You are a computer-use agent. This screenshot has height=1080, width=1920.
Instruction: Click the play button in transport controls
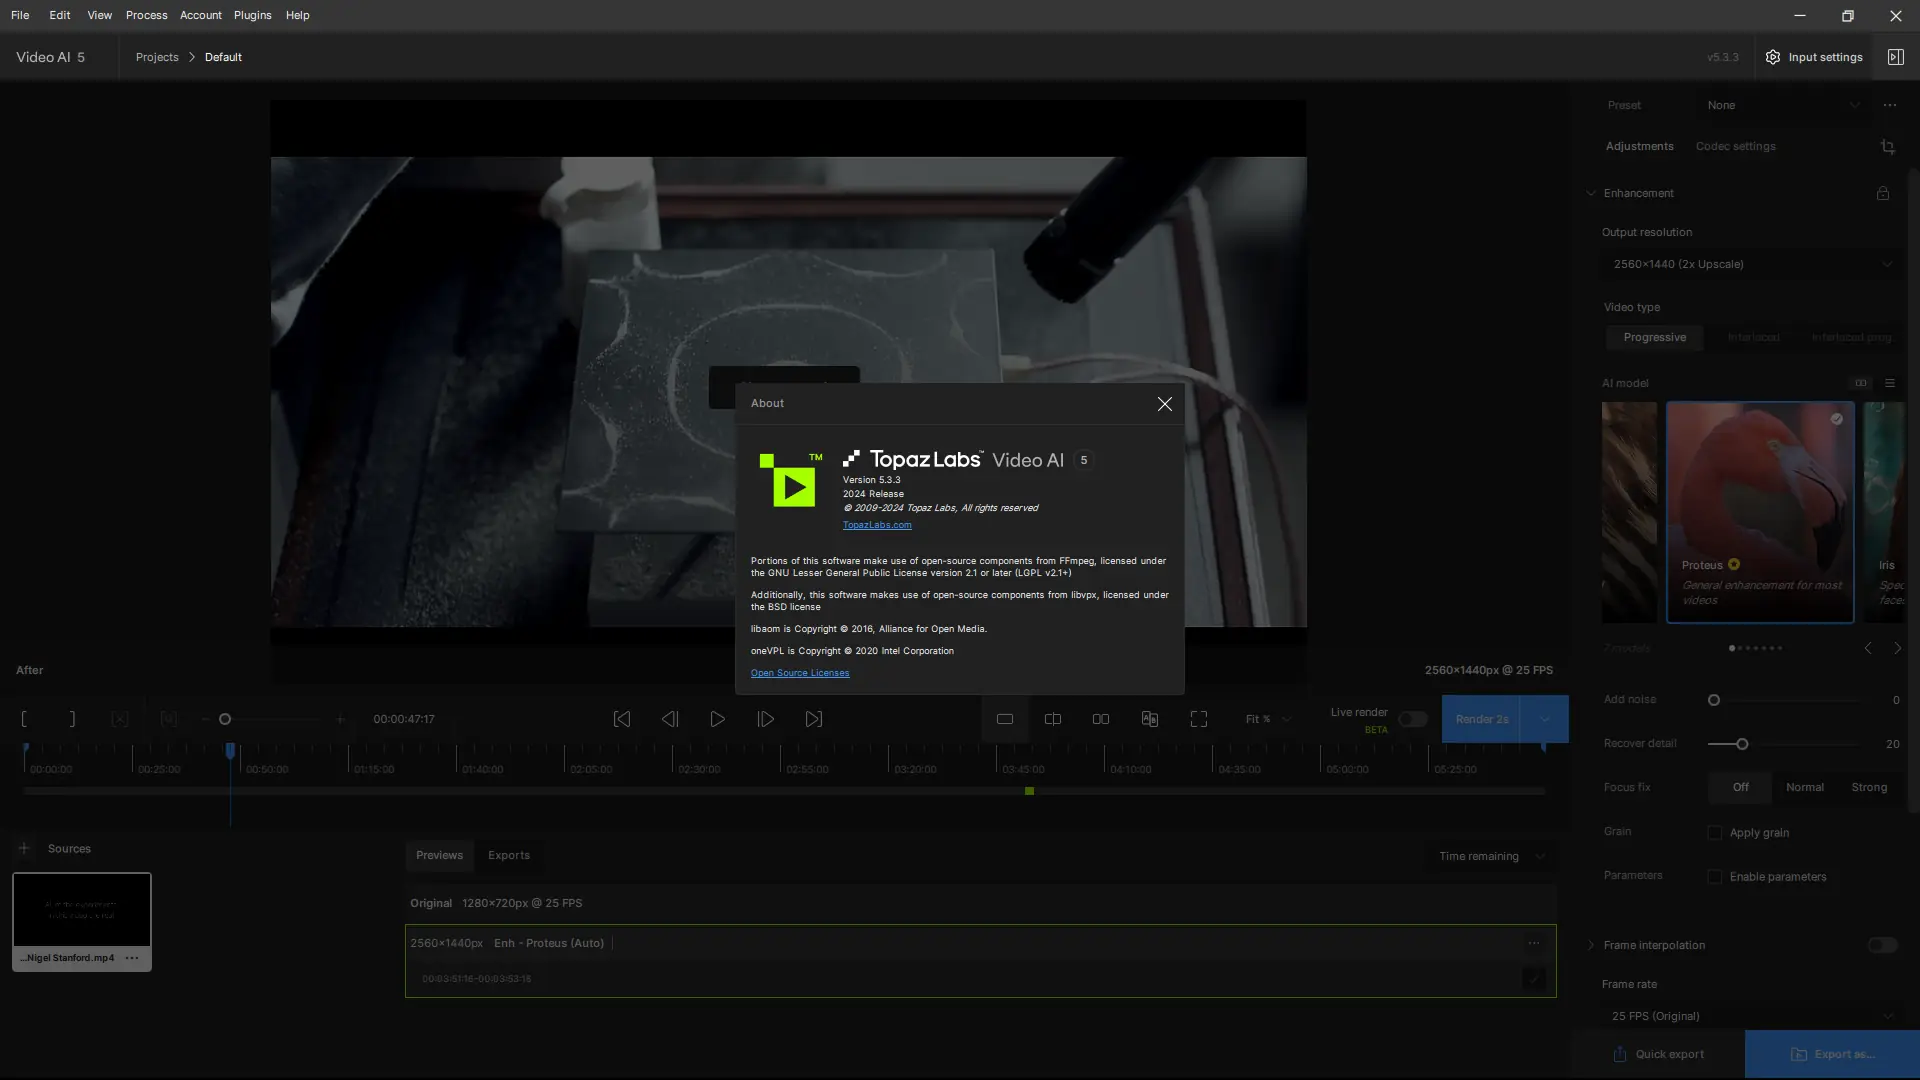pyautogui.click(x=717, y=719)
